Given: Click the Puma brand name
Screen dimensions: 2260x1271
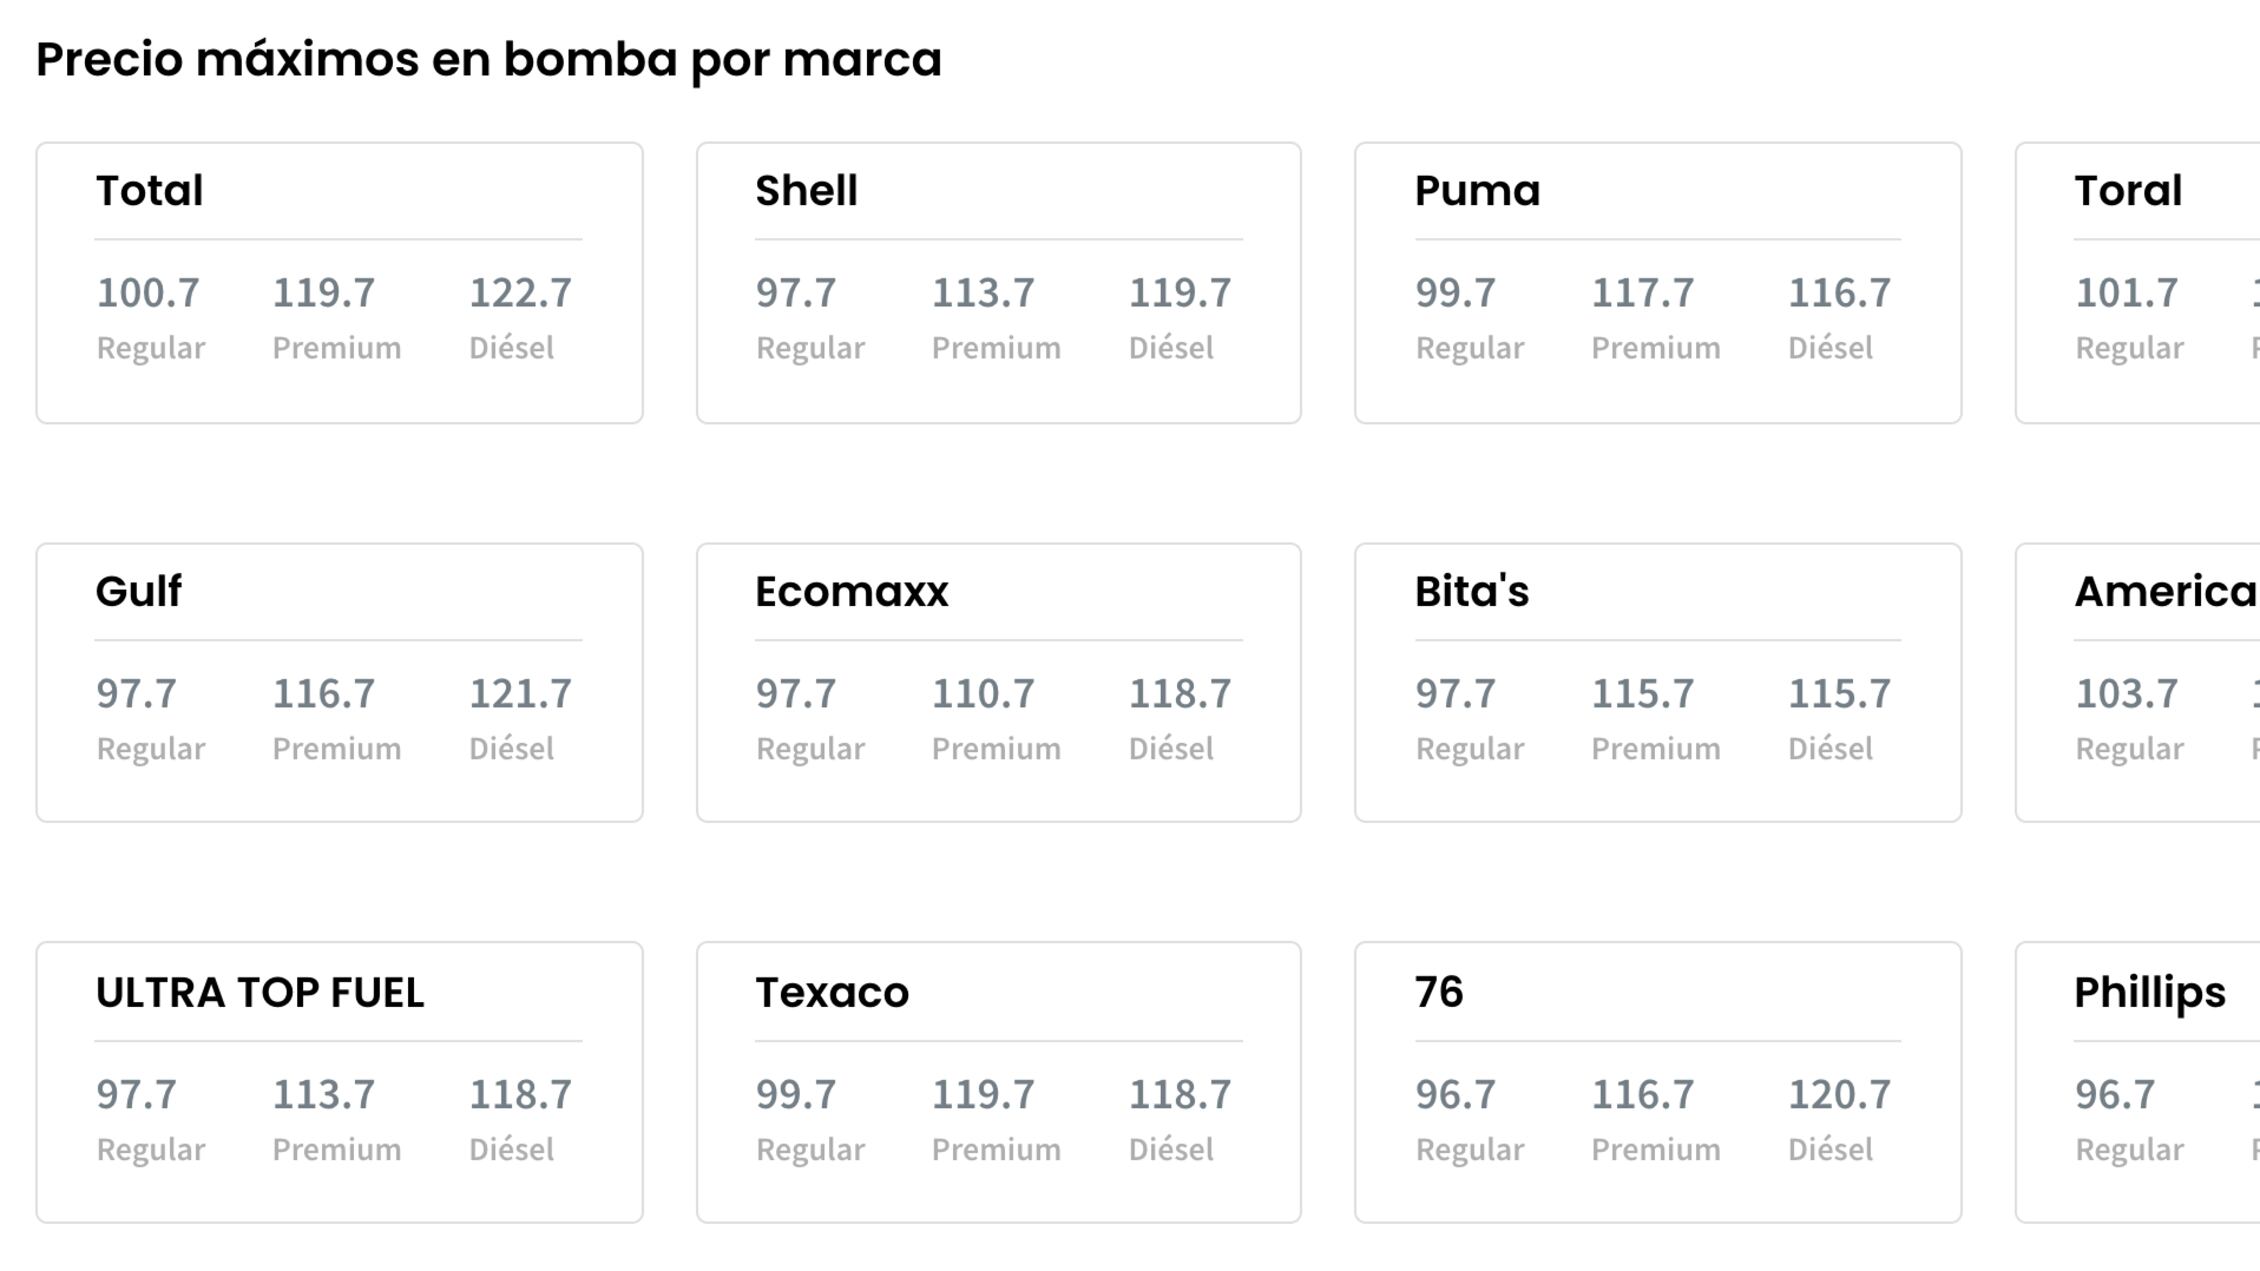Looking at the screenshot, I should (x=1477, y=191).
